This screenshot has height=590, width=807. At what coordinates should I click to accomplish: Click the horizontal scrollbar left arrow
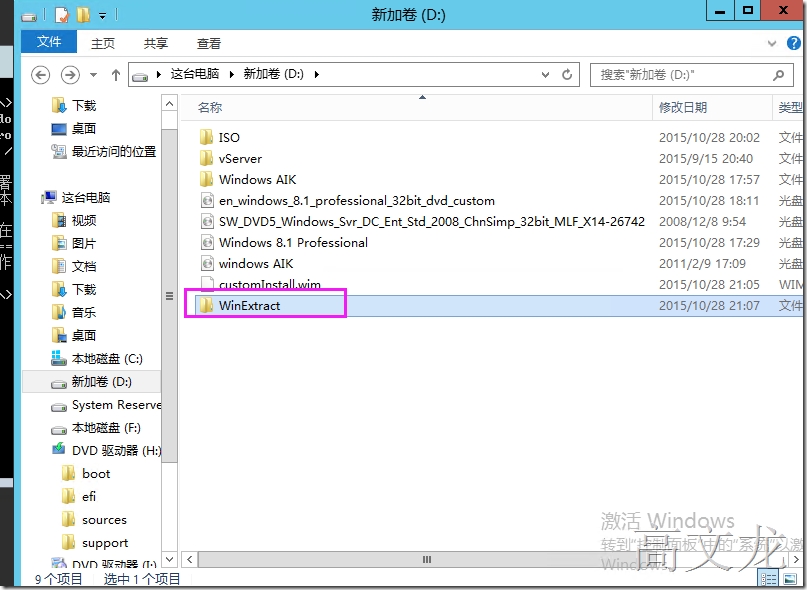click(x=189, y=560)
